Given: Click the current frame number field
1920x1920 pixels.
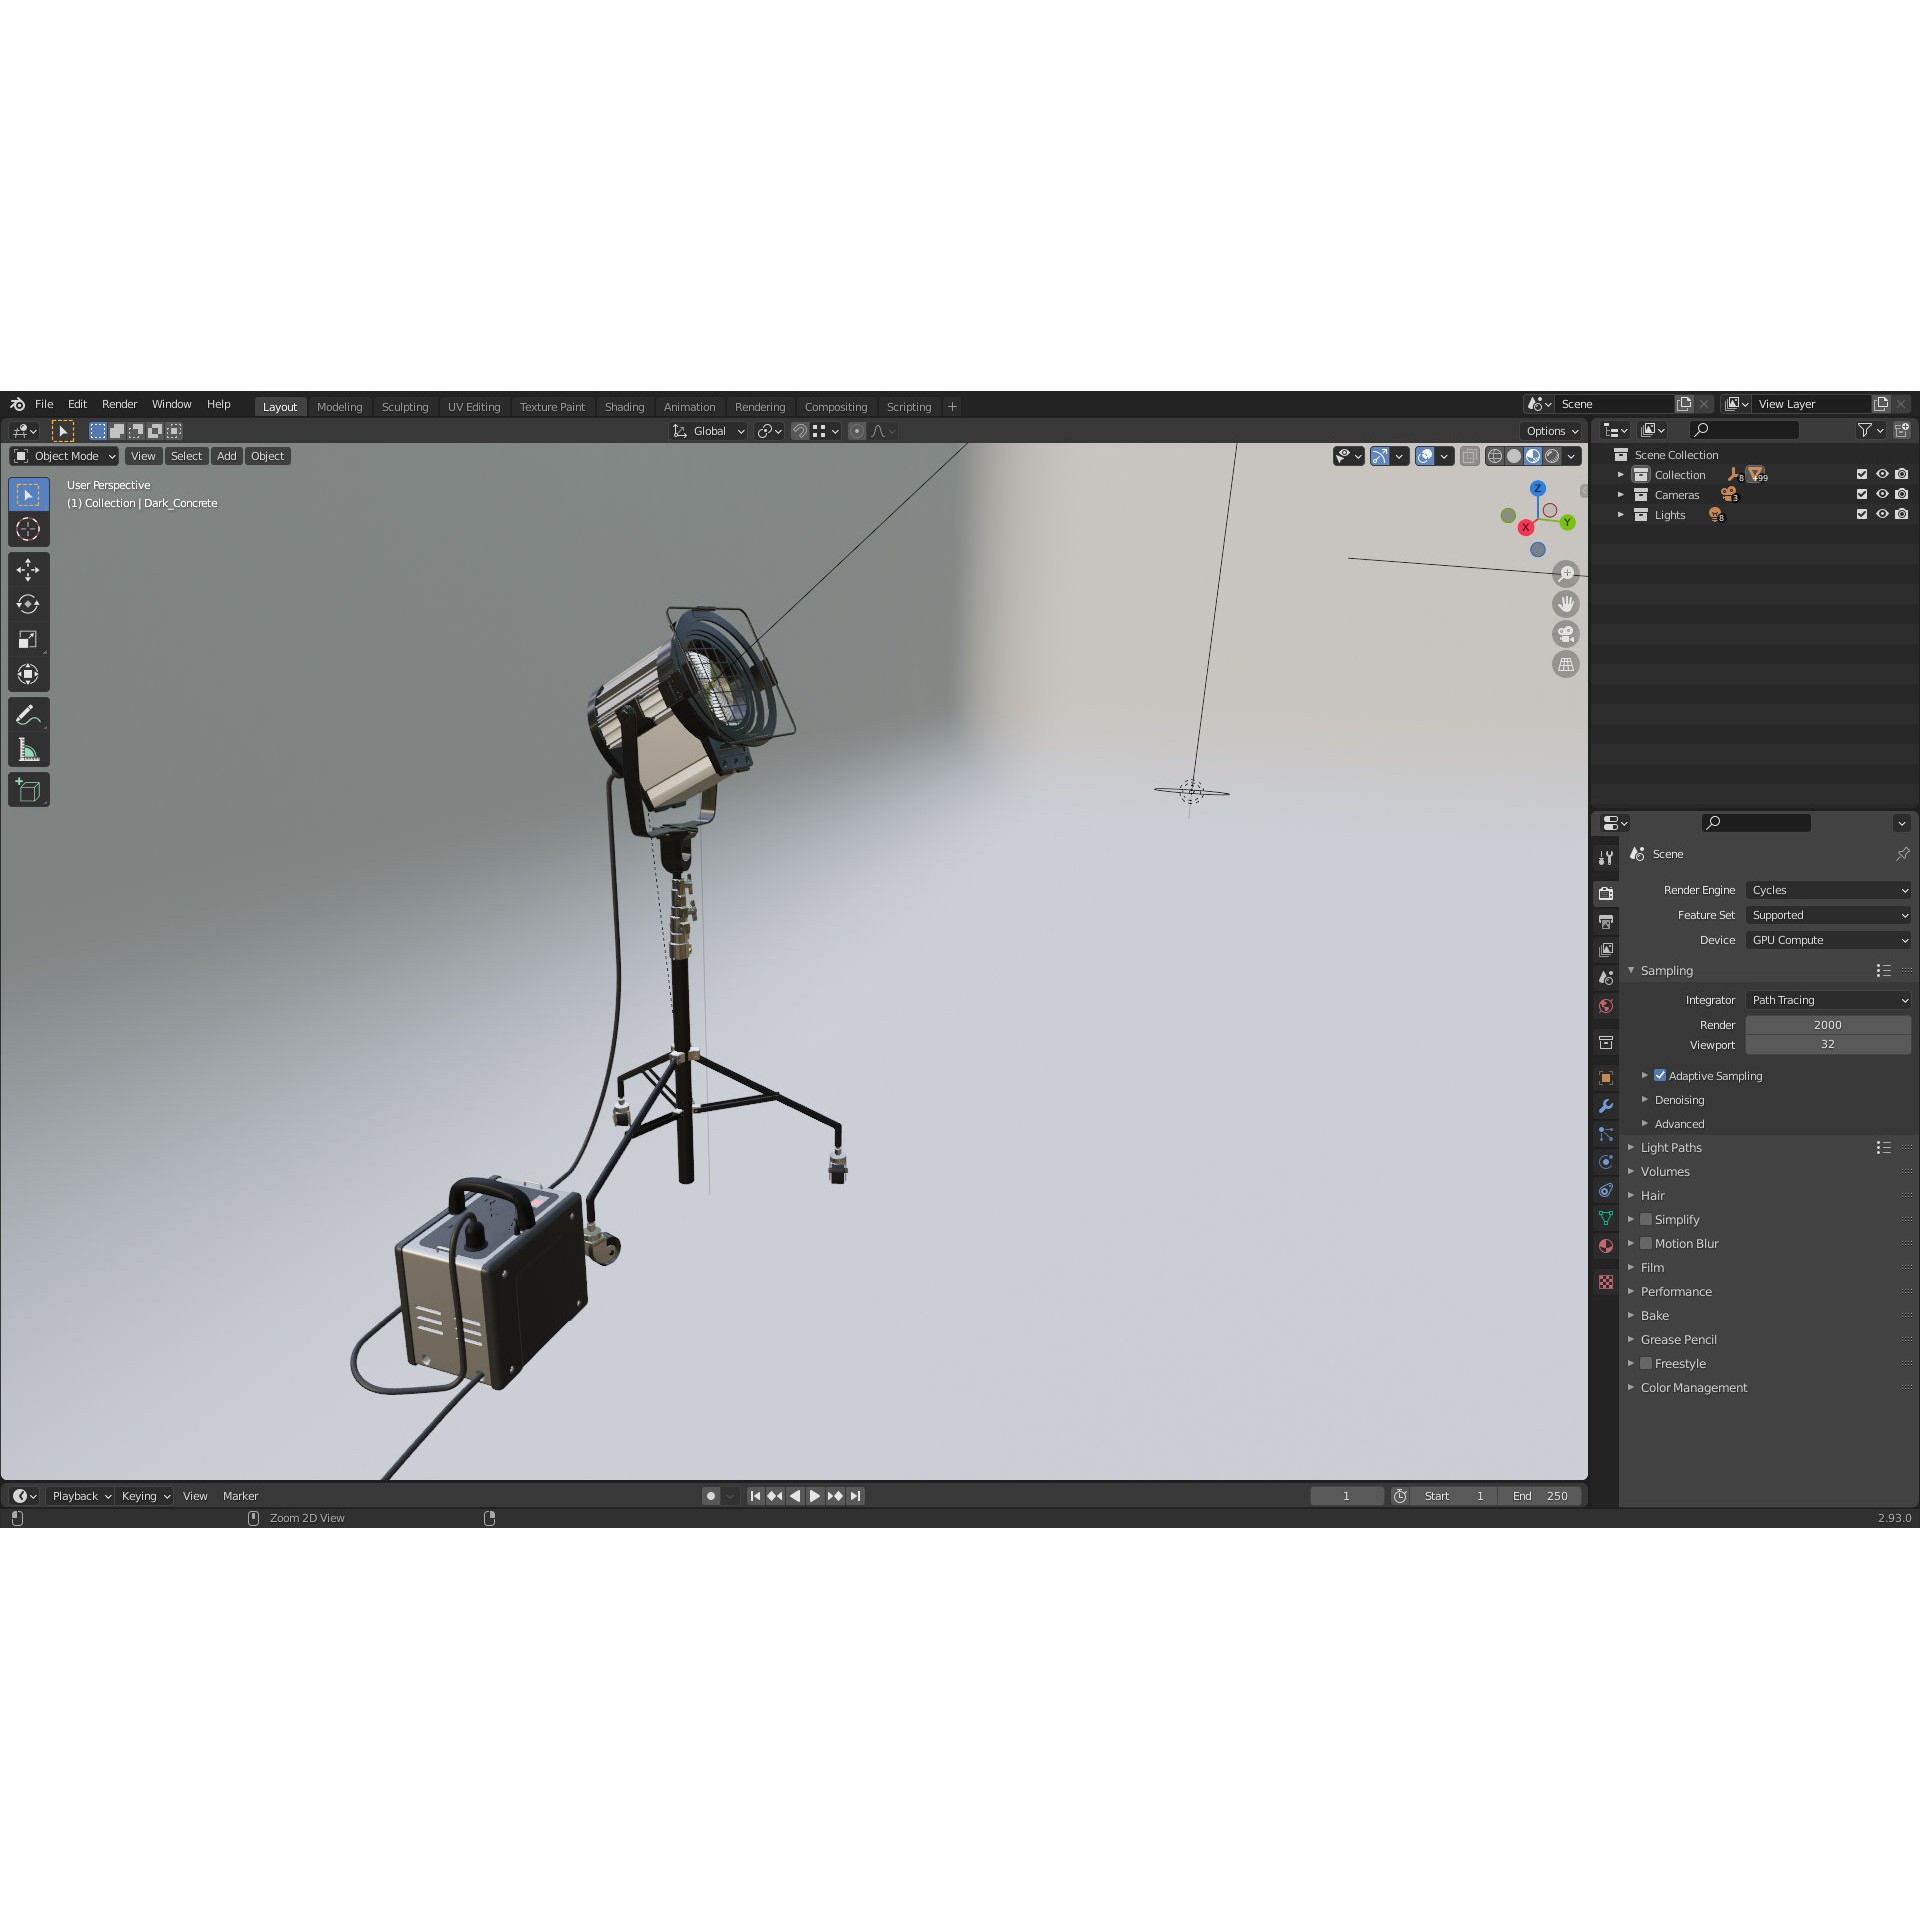Looking at the screenshot, I should 1347,1495.
